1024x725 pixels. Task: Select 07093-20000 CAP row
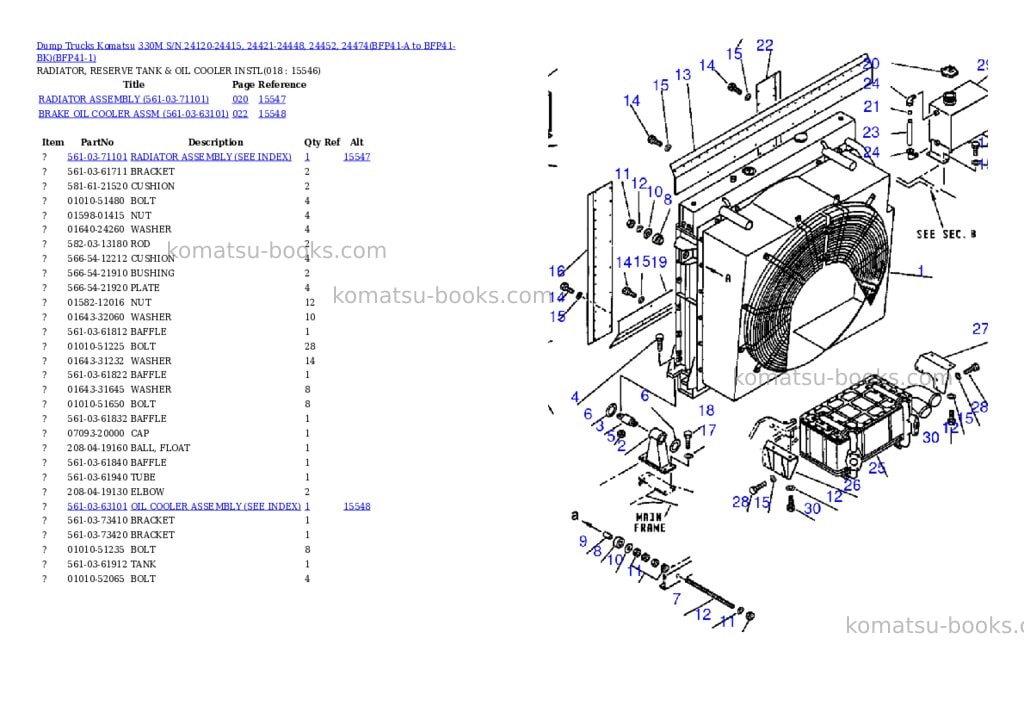click(176, 434)
